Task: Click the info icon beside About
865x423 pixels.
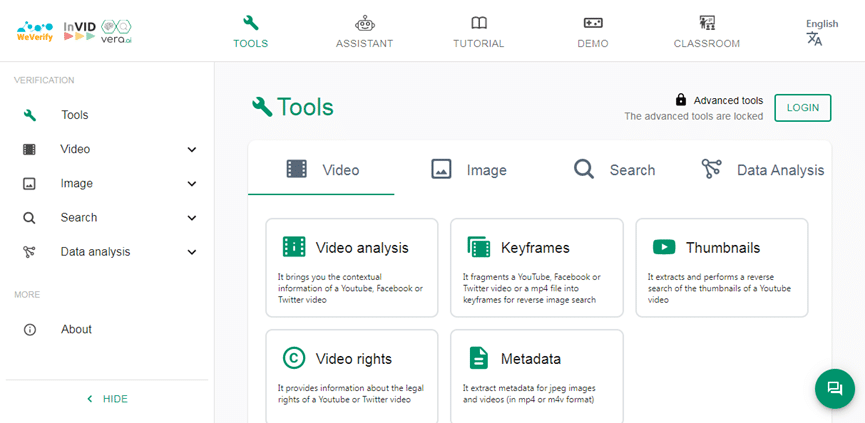Action: coord(30,330)
